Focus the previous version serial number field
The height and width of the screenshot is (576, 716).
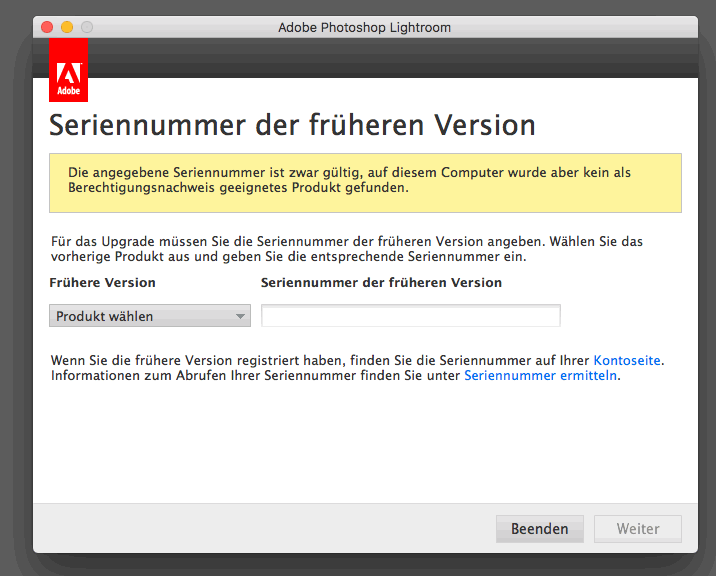[411, 316]
